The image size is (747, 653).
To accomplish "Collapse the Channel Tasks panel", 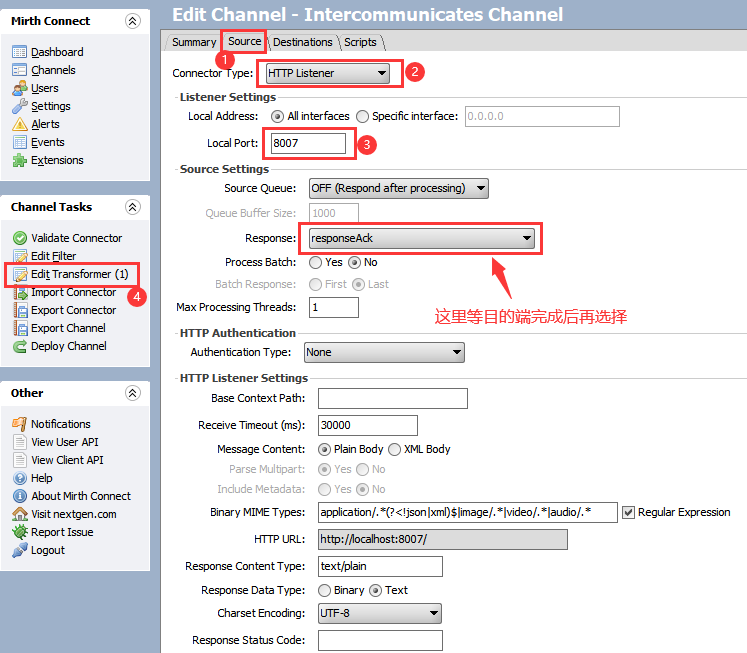I will point(132,207).
